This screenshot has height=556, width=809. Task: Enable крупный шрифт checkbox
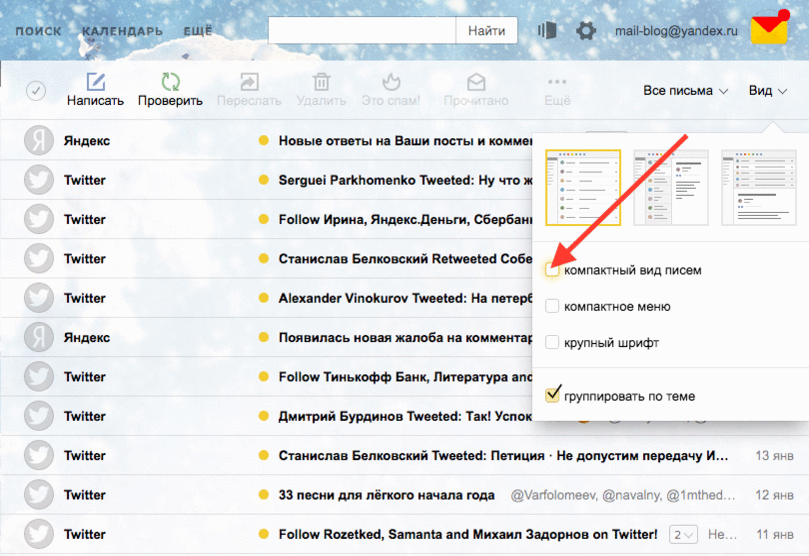[x=552, y=342]
